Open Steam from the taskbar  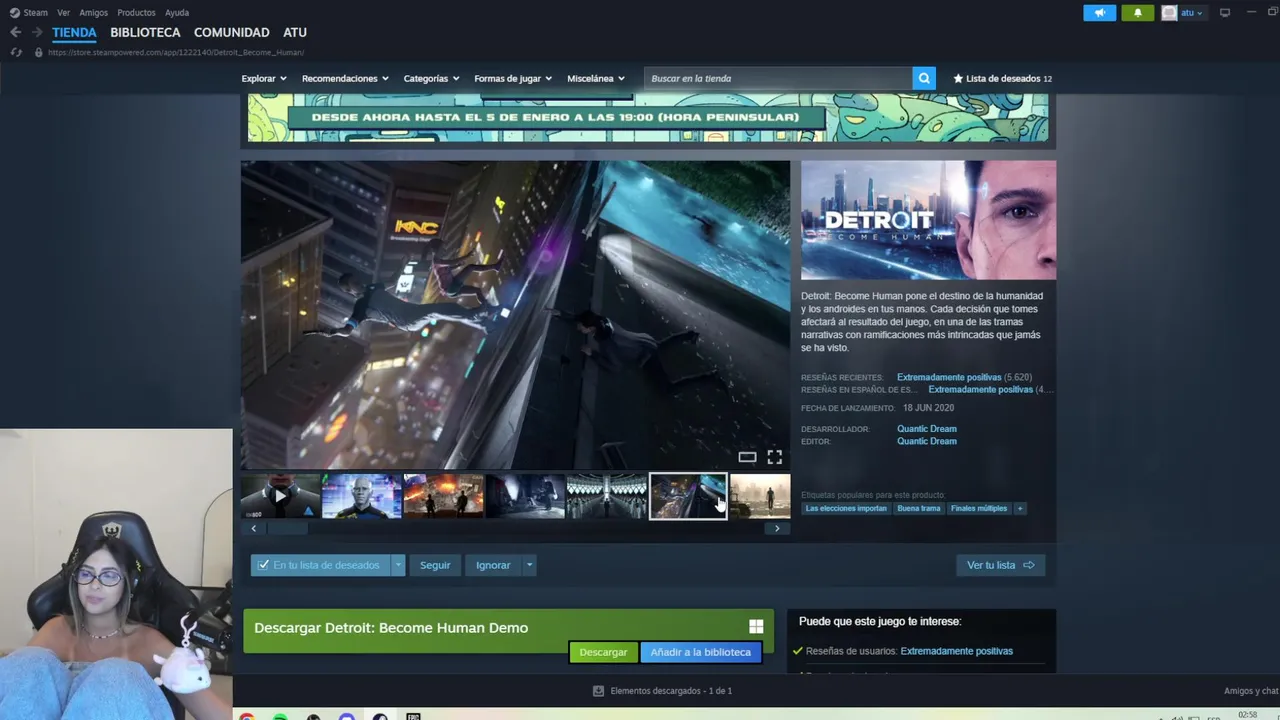click(x=380, y=716)
